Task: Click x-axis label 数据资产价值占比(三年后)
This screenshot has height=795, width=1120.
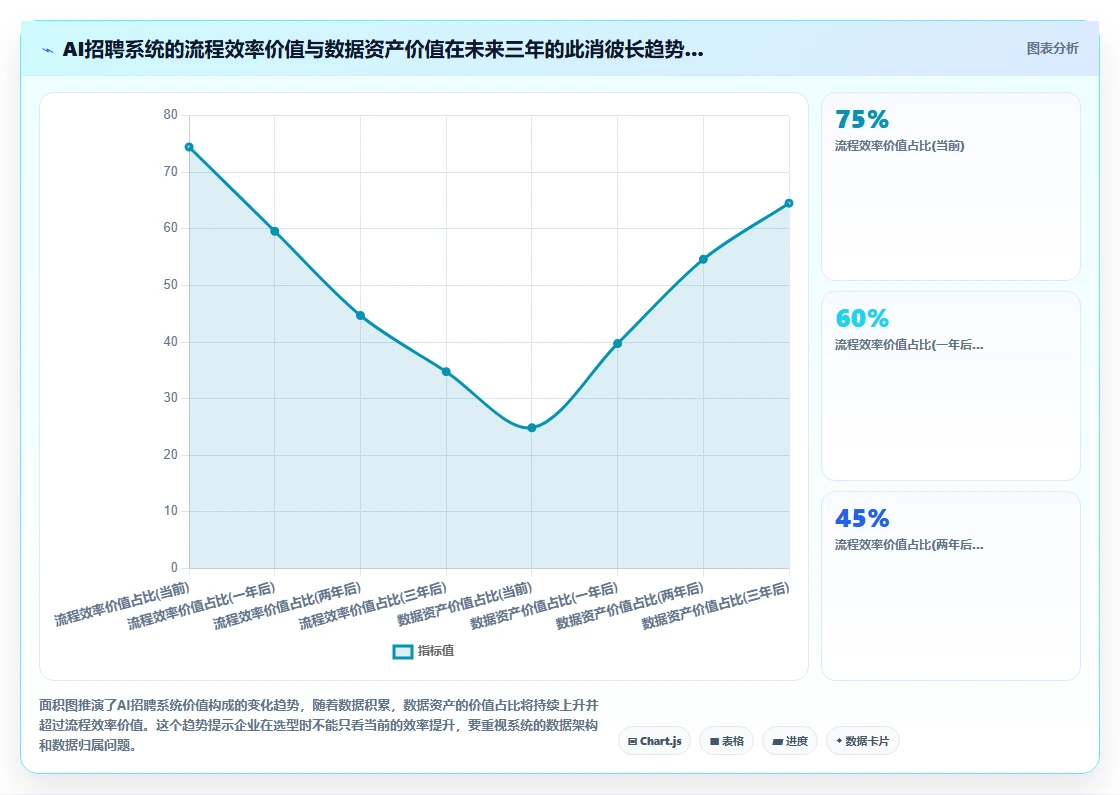Action: tap(716, 606)
